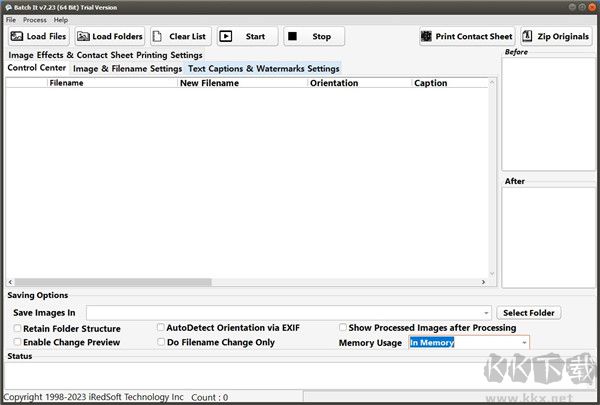Enable Retain Folder Structure checkbox
600x405 pixels.
pos(17,328)
